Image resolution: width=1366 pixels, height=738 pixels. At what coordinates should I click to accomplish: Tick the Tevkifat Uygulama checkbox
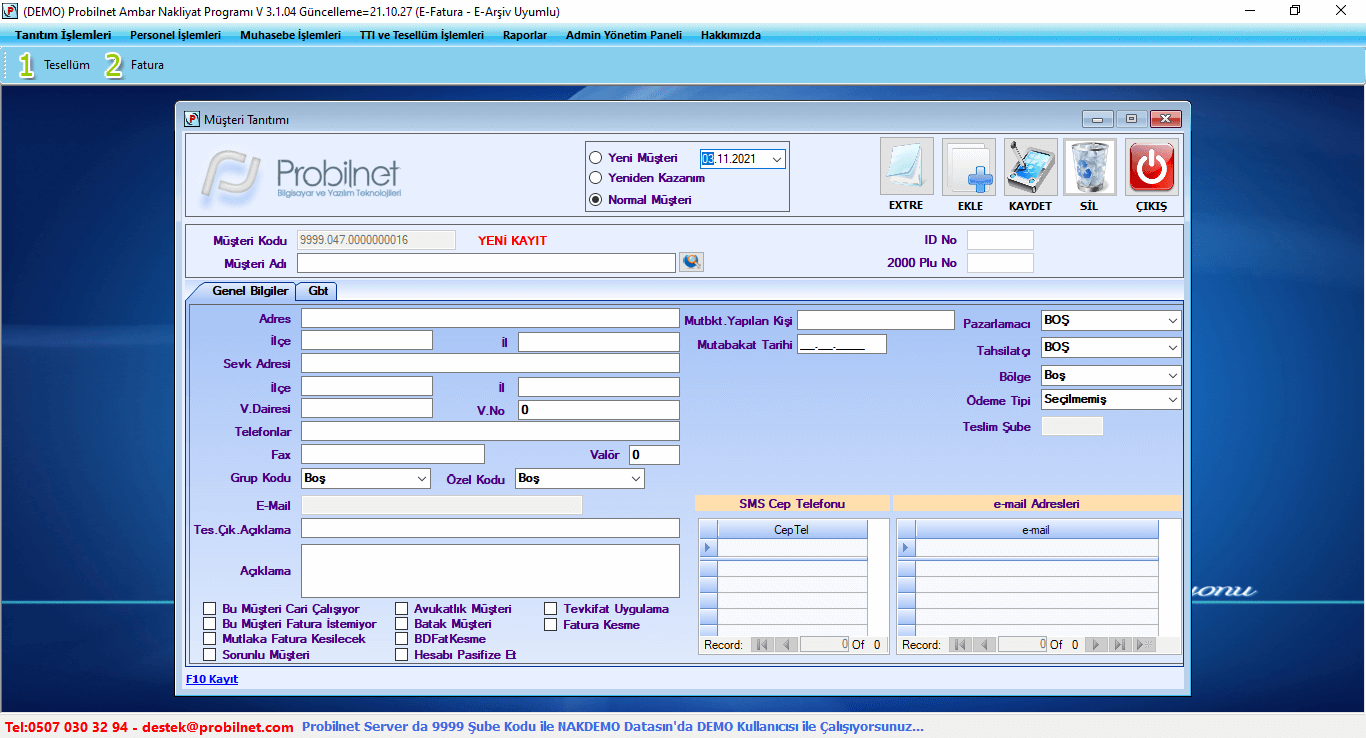pos(551,609)
